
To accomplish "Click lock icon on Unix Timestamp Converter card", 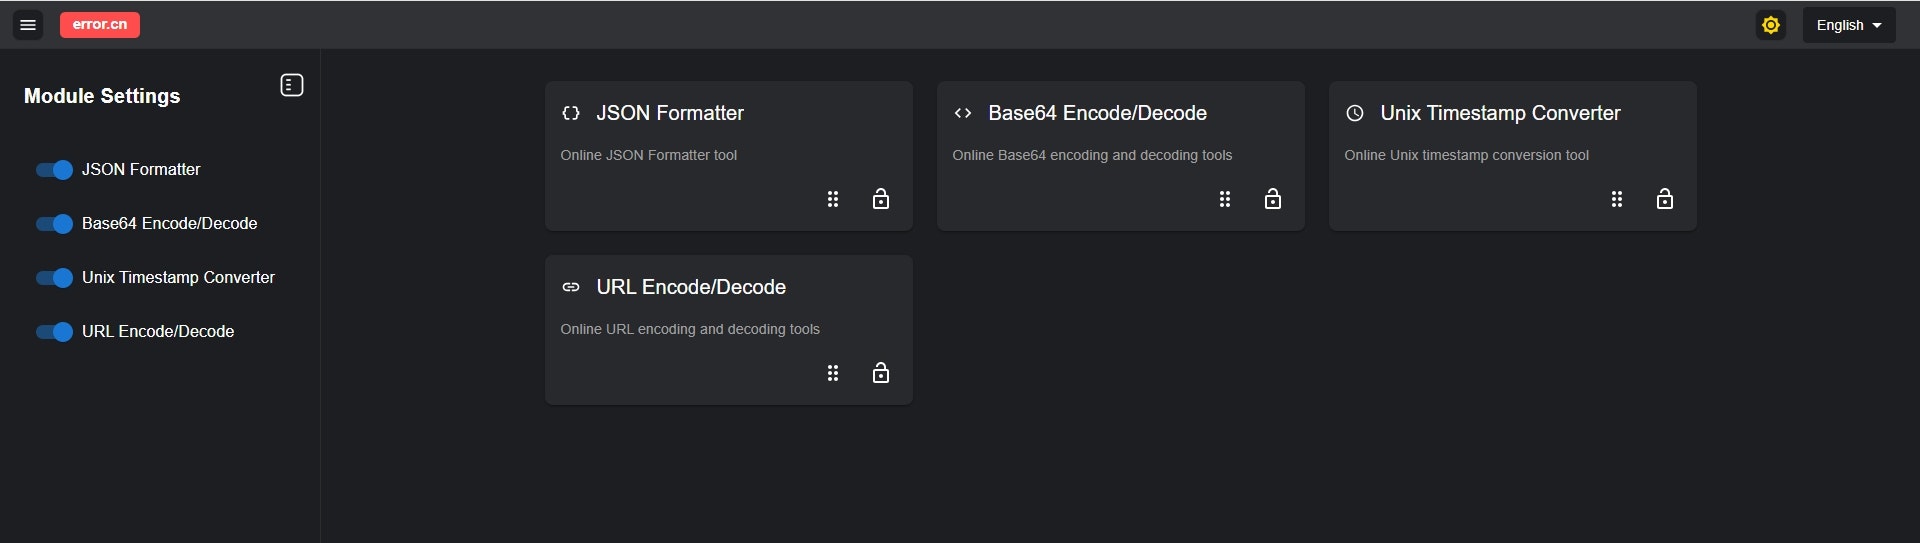I will pos(1665,199).
